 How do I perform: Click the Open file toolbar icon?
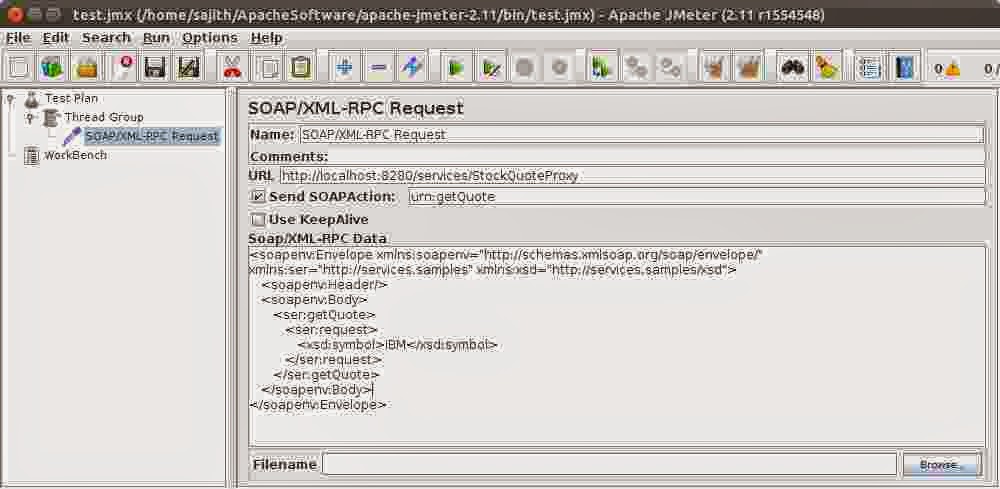86,66
